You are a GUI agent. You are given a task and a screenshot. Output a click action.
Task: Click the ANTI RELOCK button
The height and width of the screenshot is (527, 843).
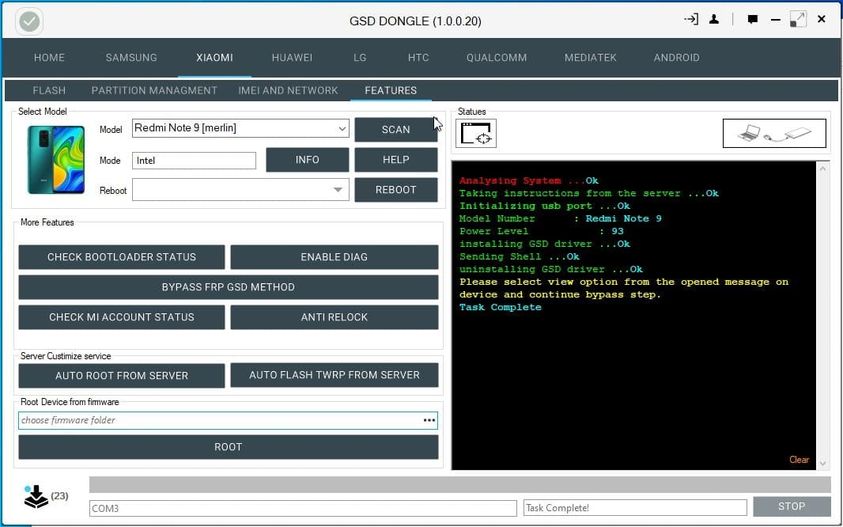click(x=334, y=317)
